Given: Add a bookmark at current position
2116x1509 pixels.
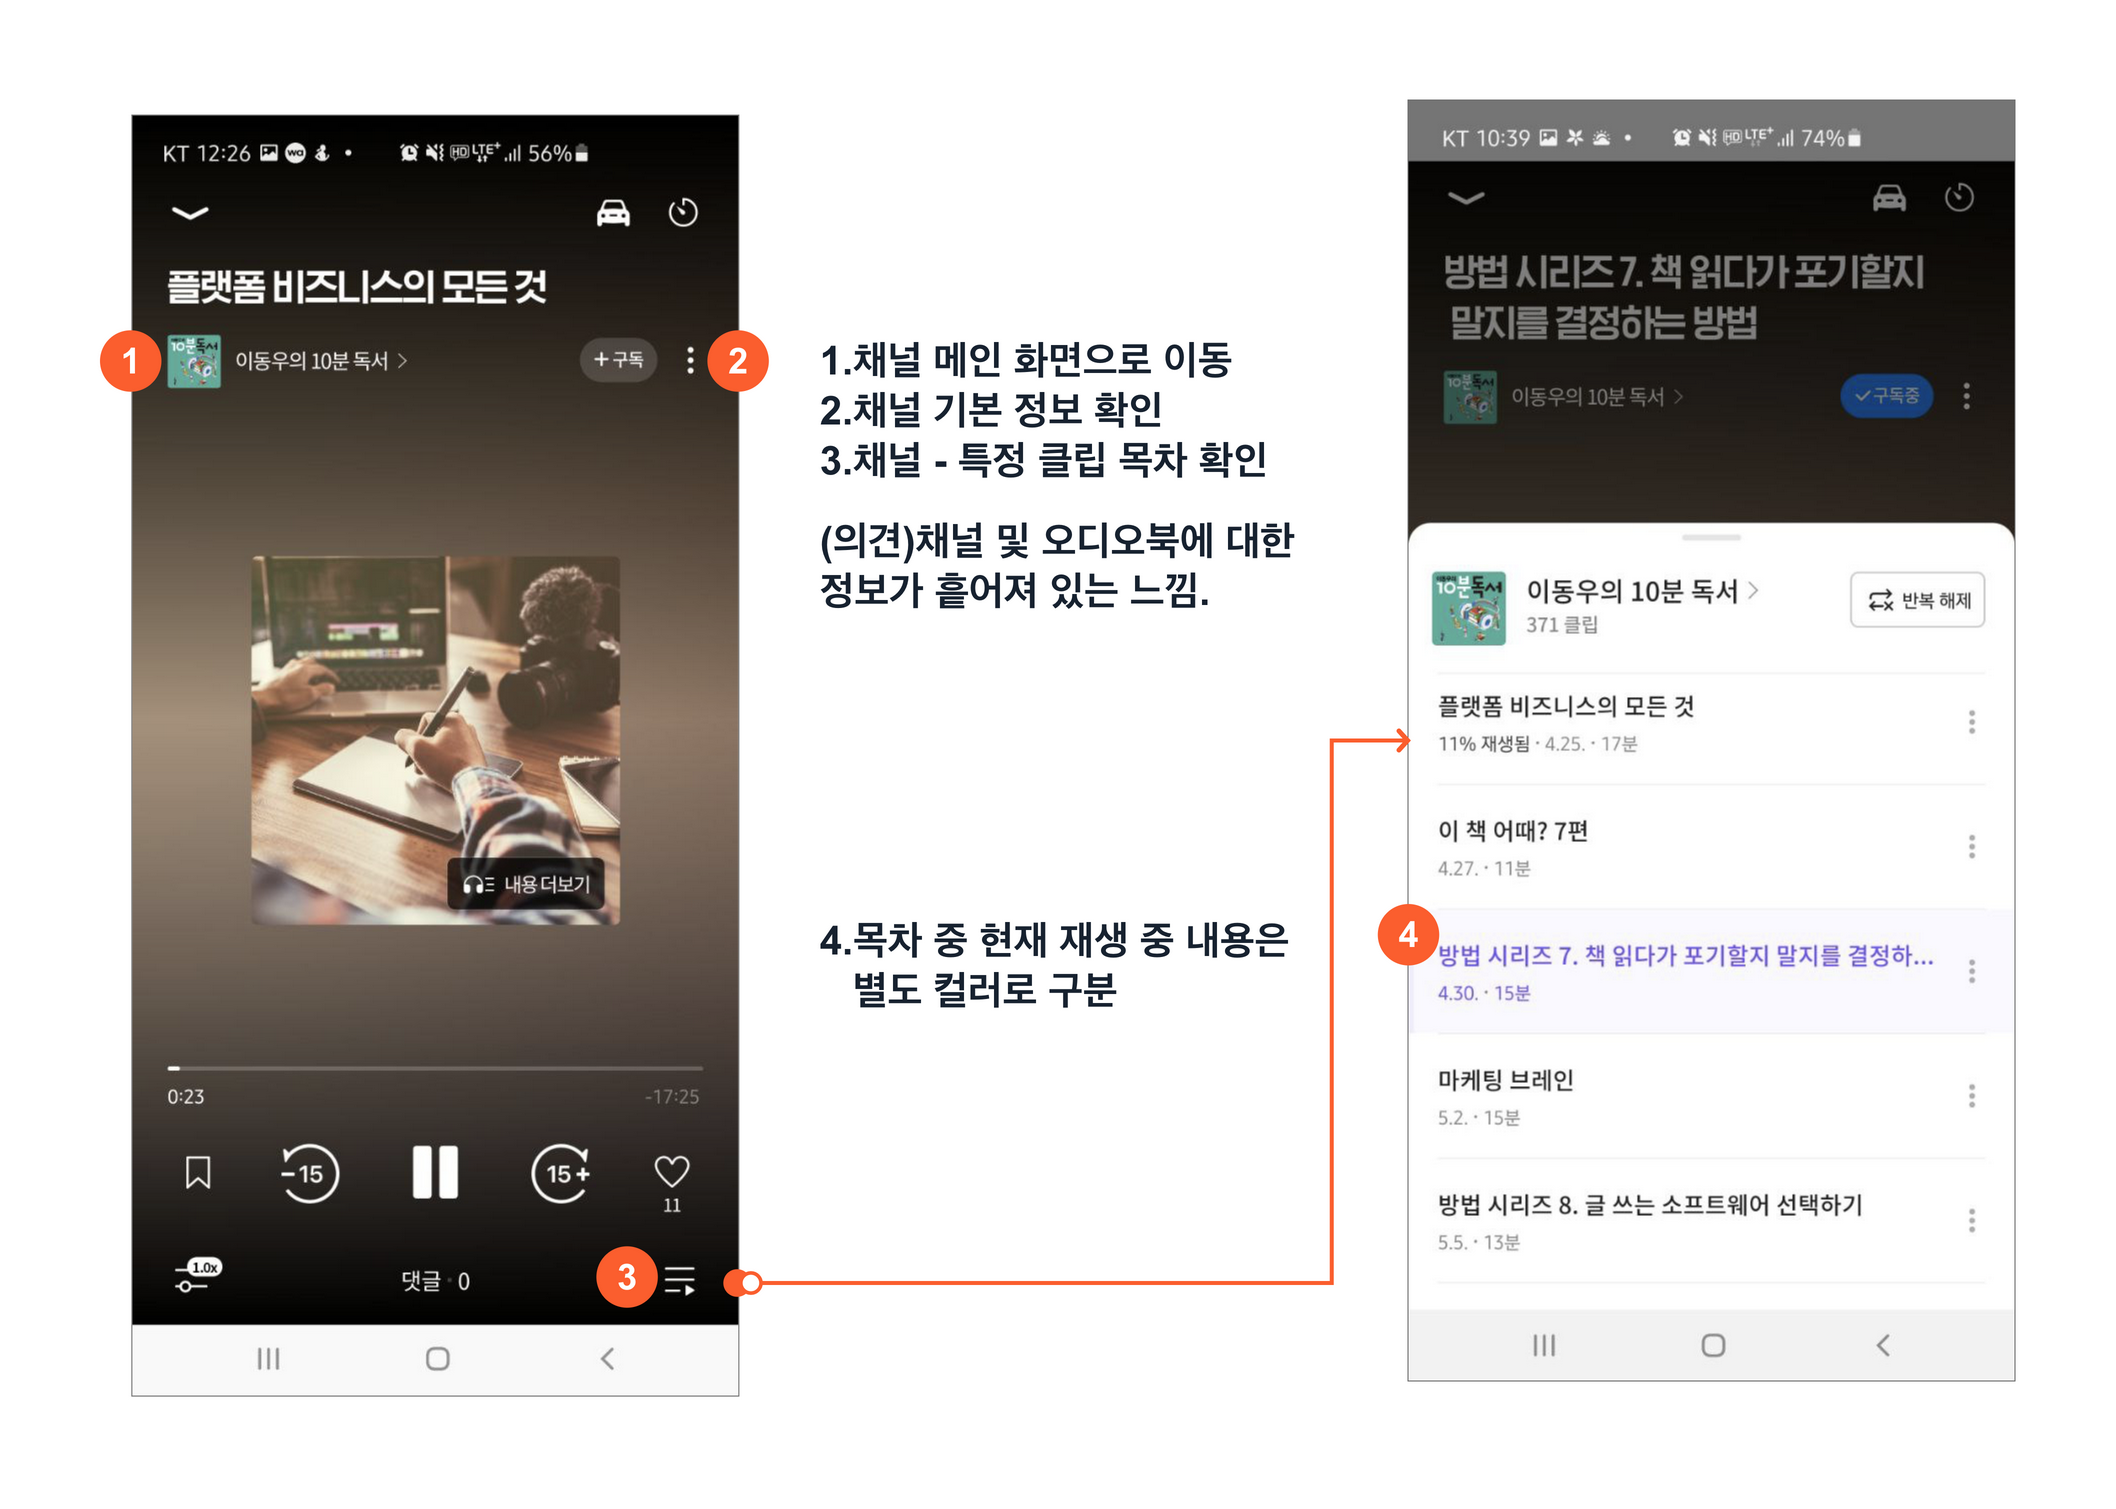Looking at the screenshot, I should tap(198, 1172).
